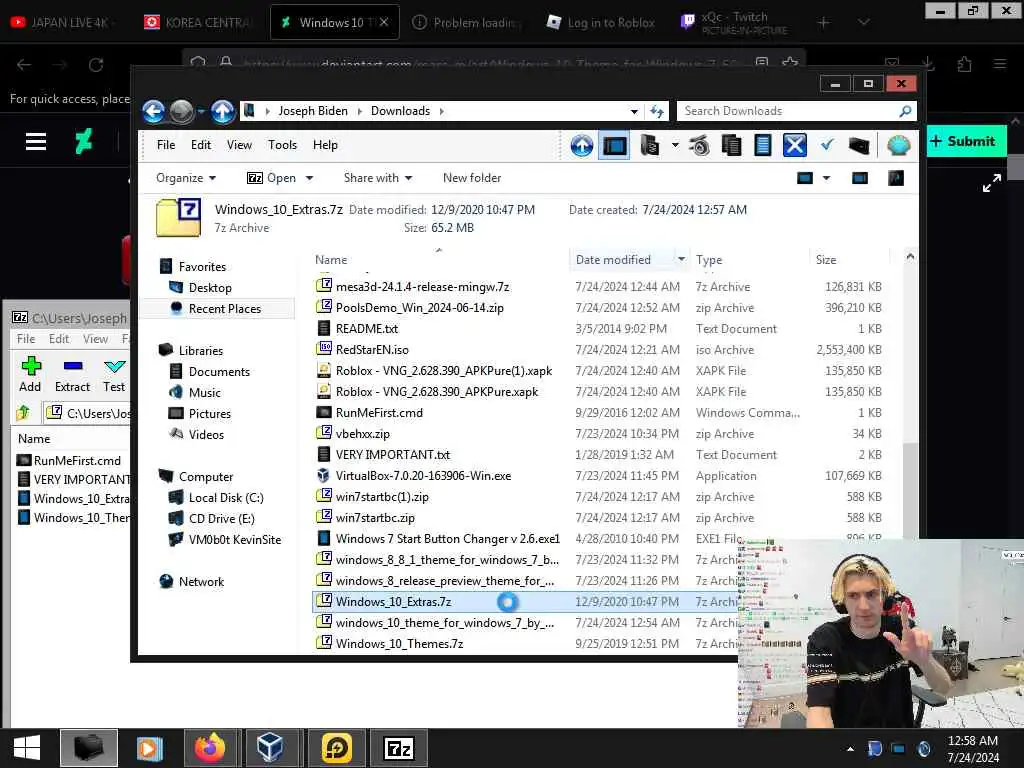The image size is (1024, 768).
Task: Click the Forward arrow in Explorer
Action: (x=182, y=112)
